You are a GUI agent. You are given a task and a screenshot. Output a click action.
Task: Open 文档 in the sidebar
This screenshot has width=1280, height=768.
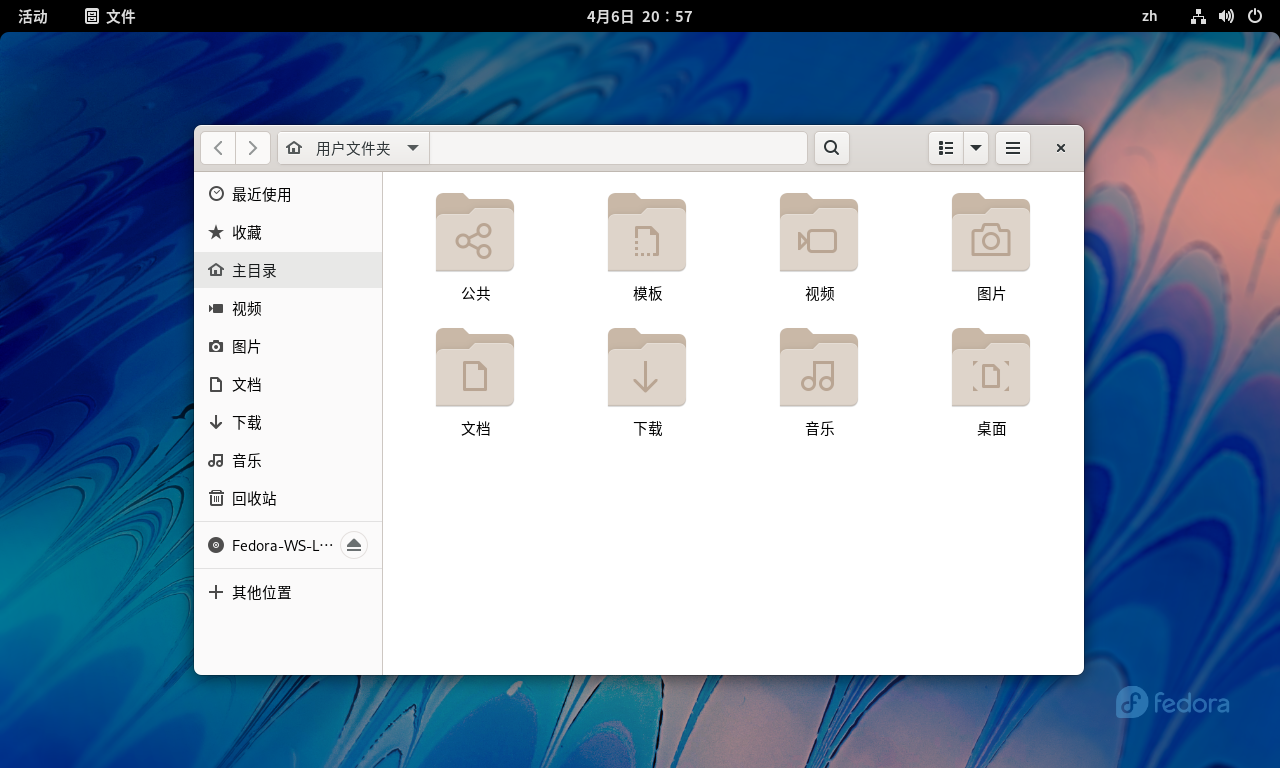[x=288, y=384]
